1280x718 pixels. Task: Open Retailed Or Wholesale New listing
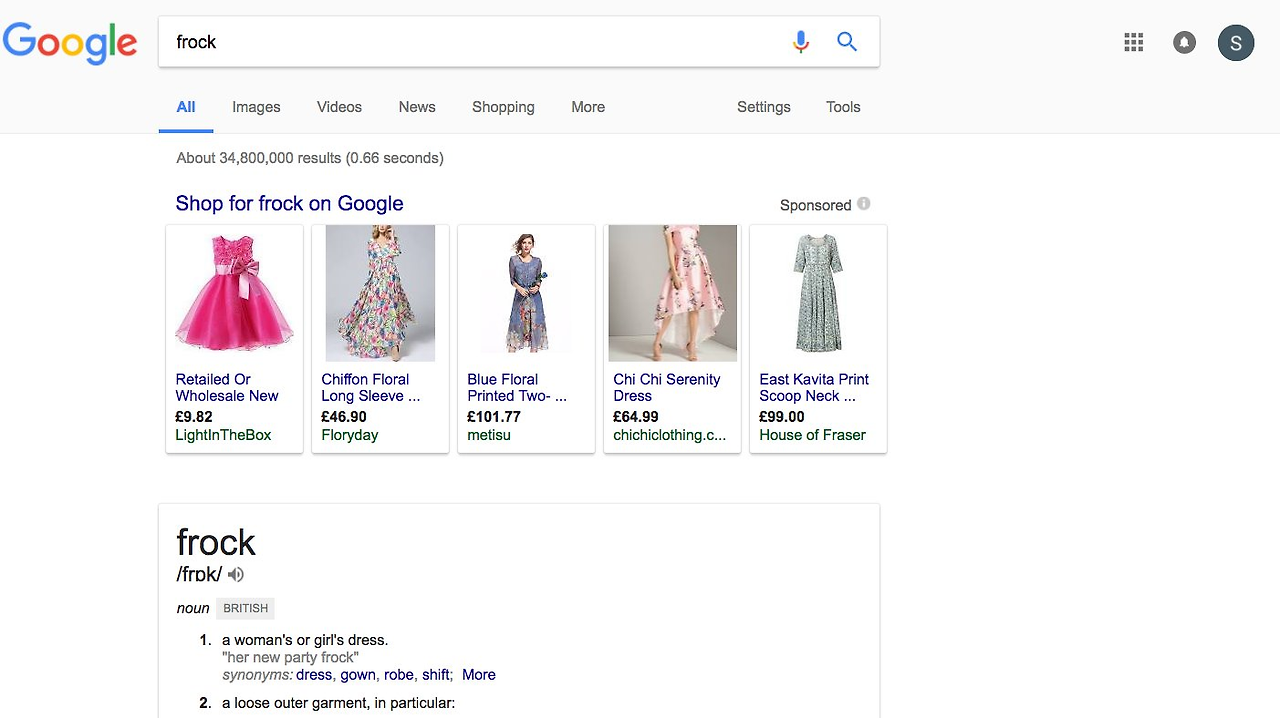point(227,388)
